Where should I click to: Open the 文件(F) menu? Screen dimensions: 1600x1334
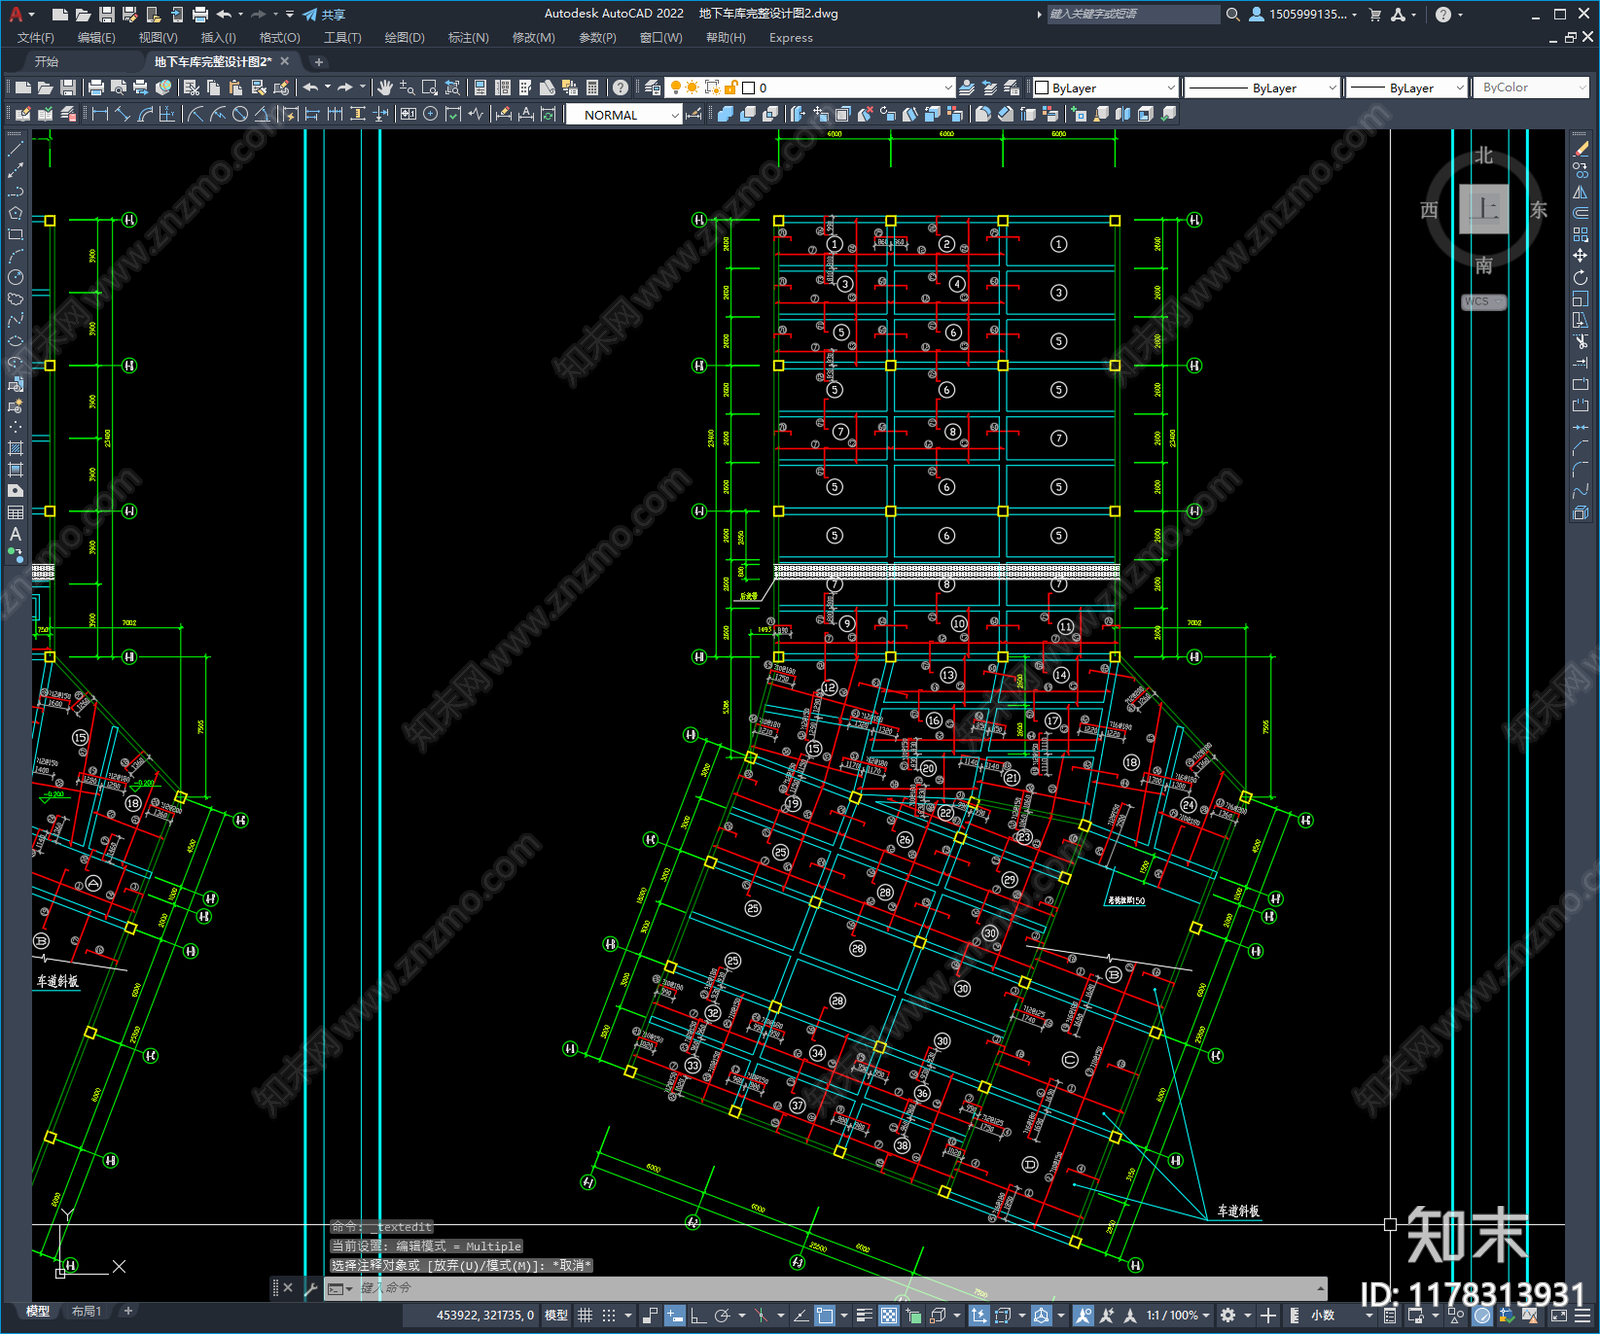tap(36, 38)
